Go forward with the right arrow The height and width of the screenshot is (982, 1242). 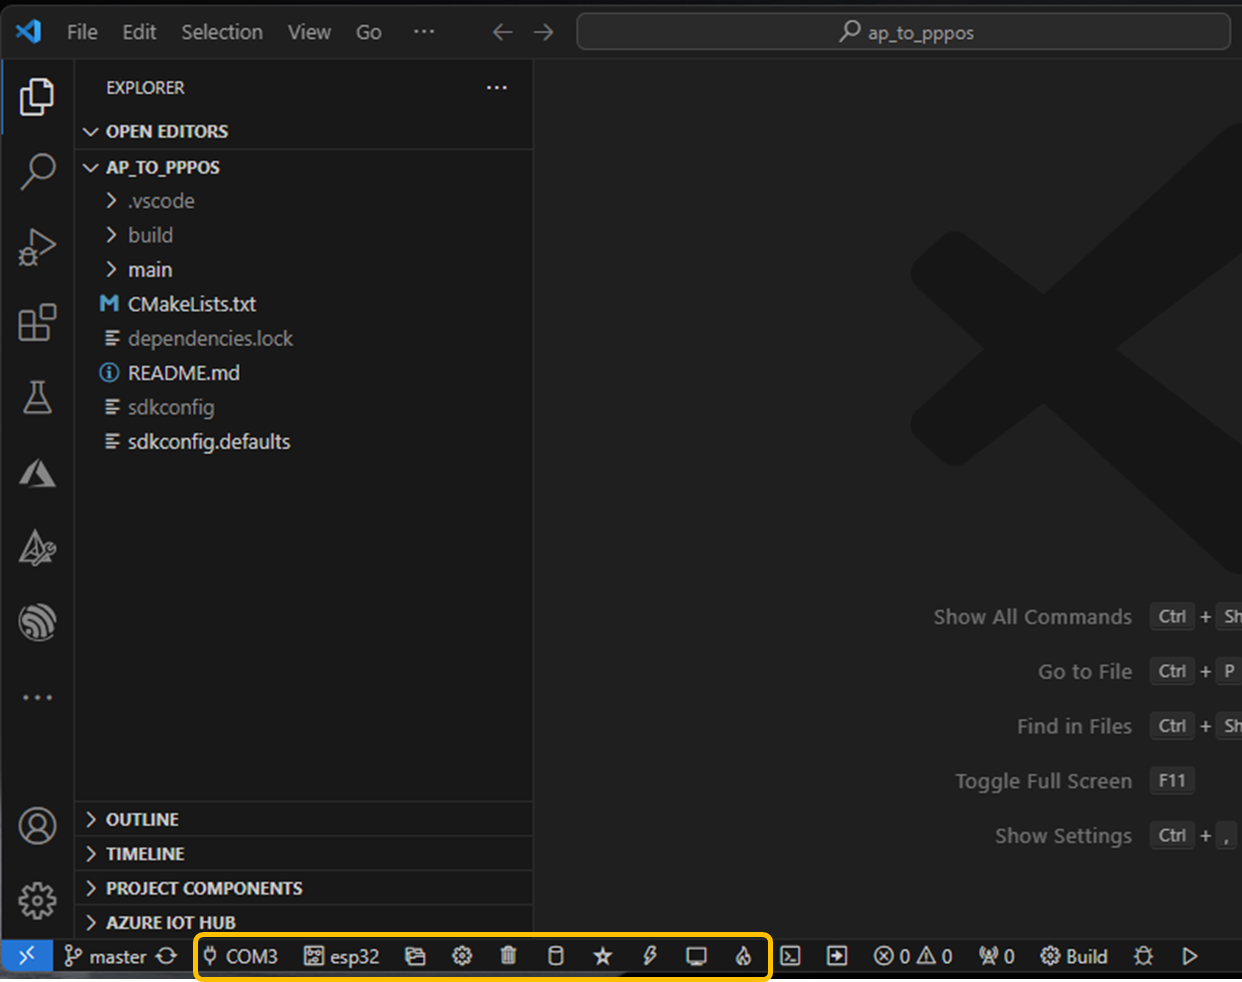[543, 32]
